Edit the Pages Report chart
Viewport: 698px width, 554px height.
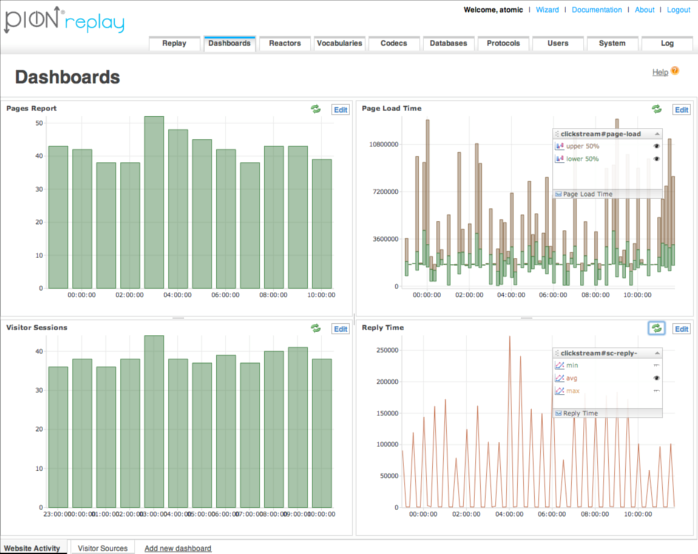(341, 110)
